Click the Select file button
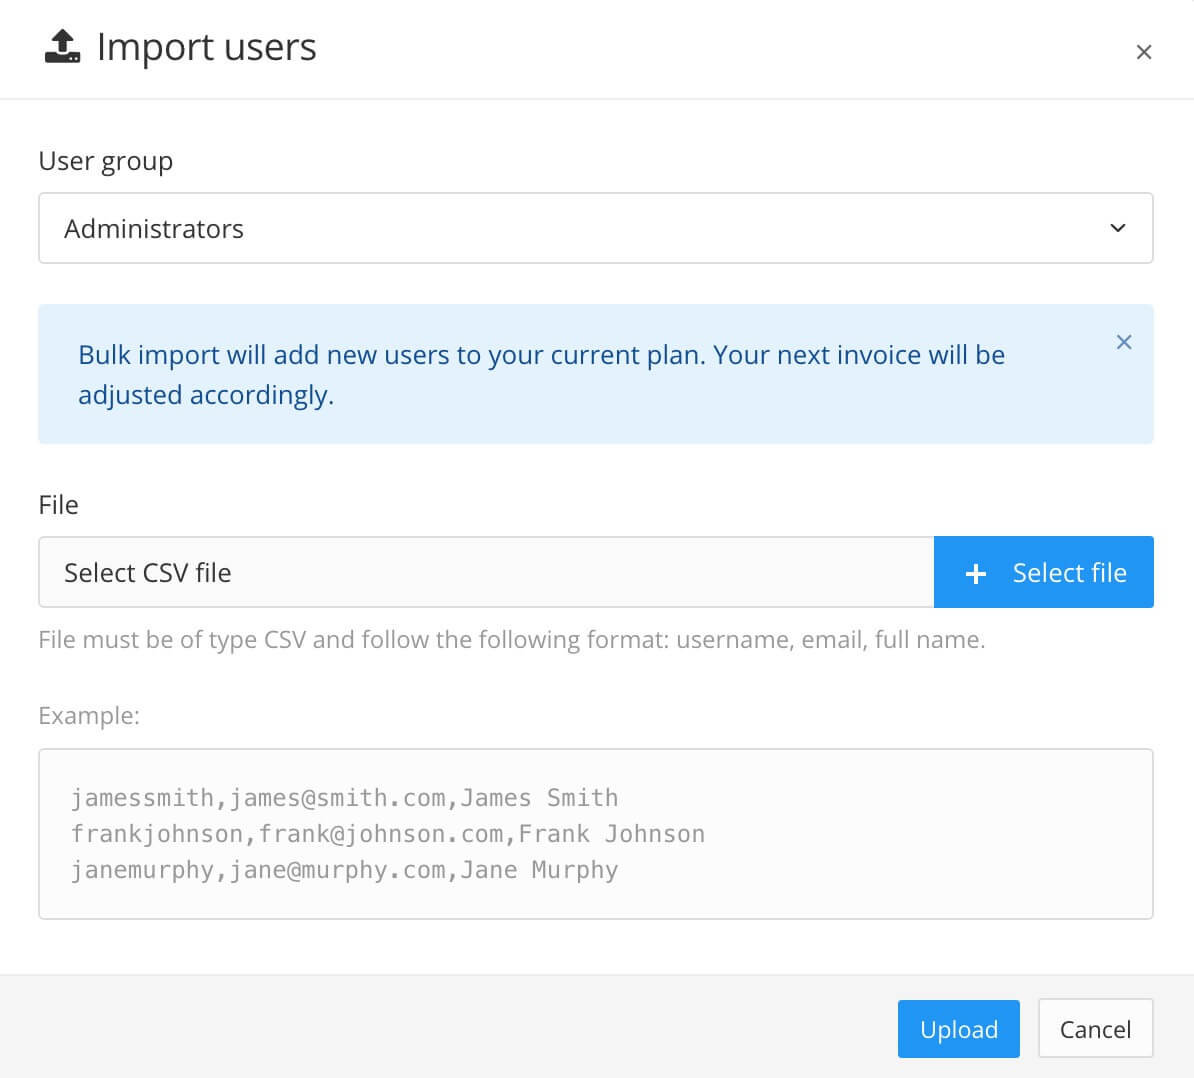 [1044, 572]
